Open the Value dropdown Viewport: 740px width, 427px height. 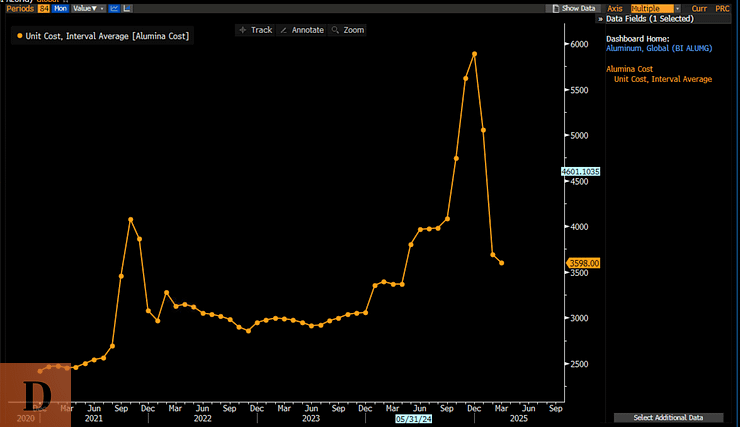tap(86, 8)
